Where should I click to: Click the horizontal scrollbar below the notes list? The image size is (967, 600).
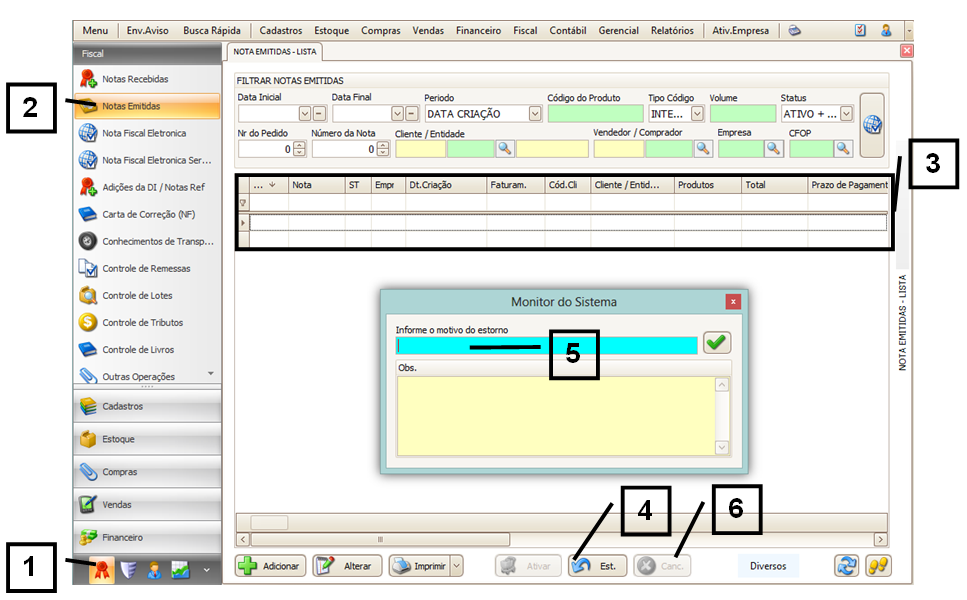(x=560, y=522)
